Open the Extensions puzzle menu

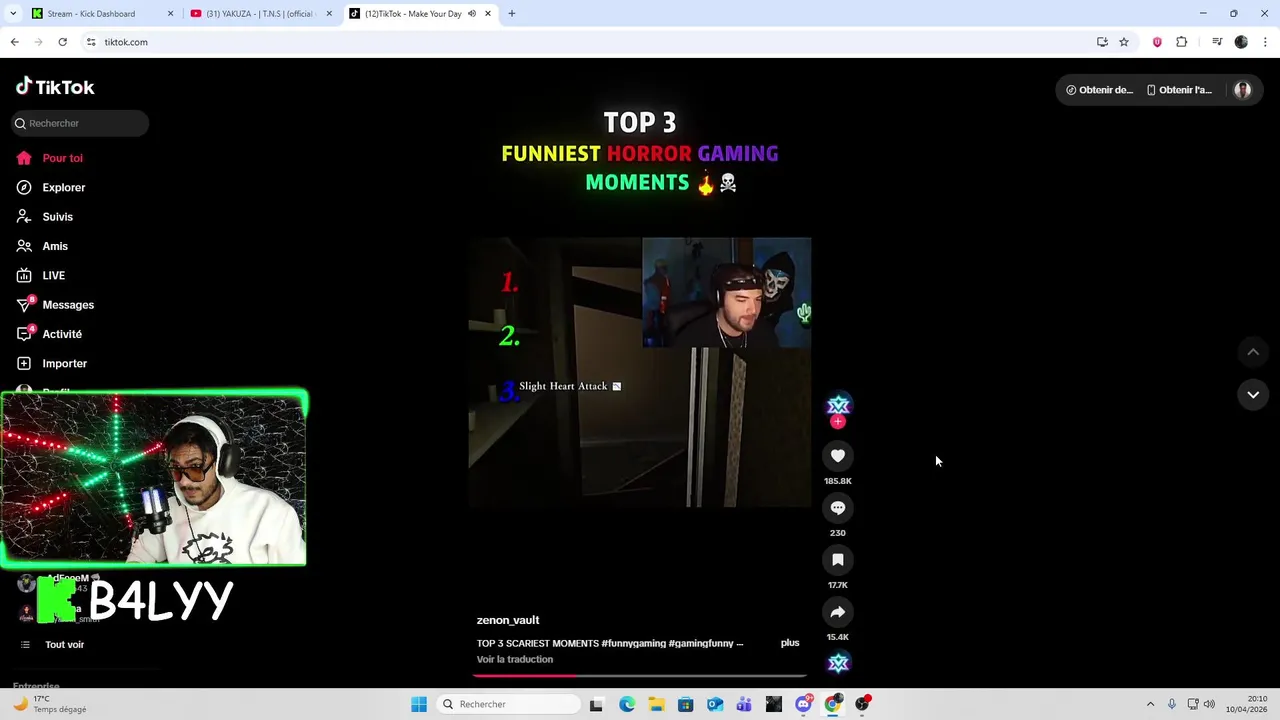1181,42
